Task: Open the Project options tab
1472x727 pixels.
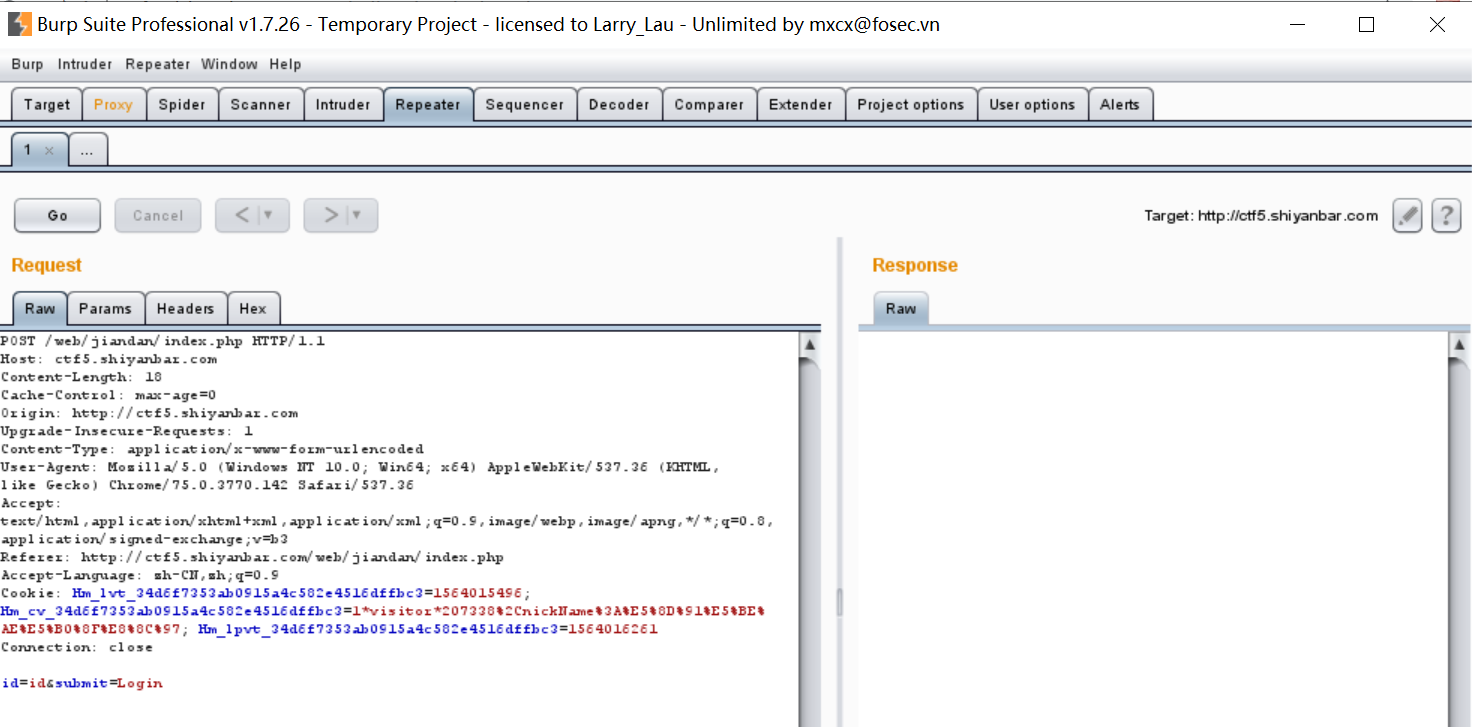Action: click(x=911, y=104)
